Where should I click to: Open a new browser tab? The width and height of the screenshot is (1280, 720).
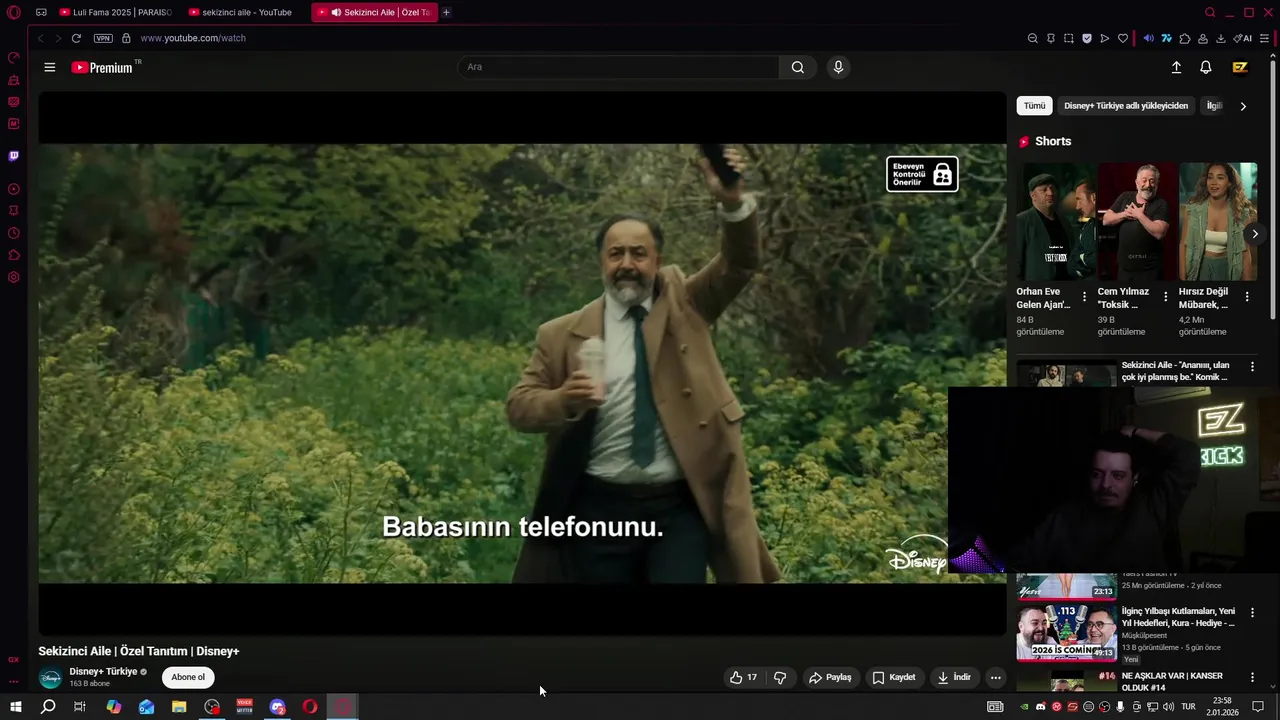click(x=446, y=12)
